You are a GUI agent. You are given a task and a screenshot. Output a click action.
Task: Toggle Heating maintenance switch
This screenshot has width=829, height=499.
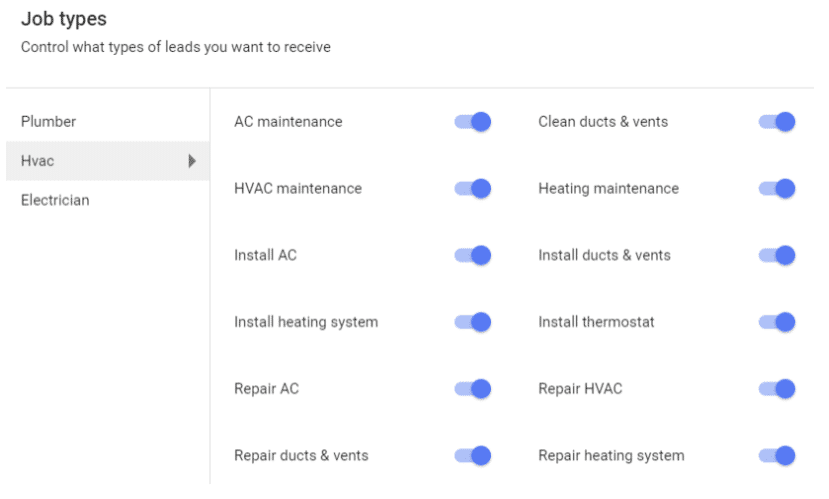[776, 189]
